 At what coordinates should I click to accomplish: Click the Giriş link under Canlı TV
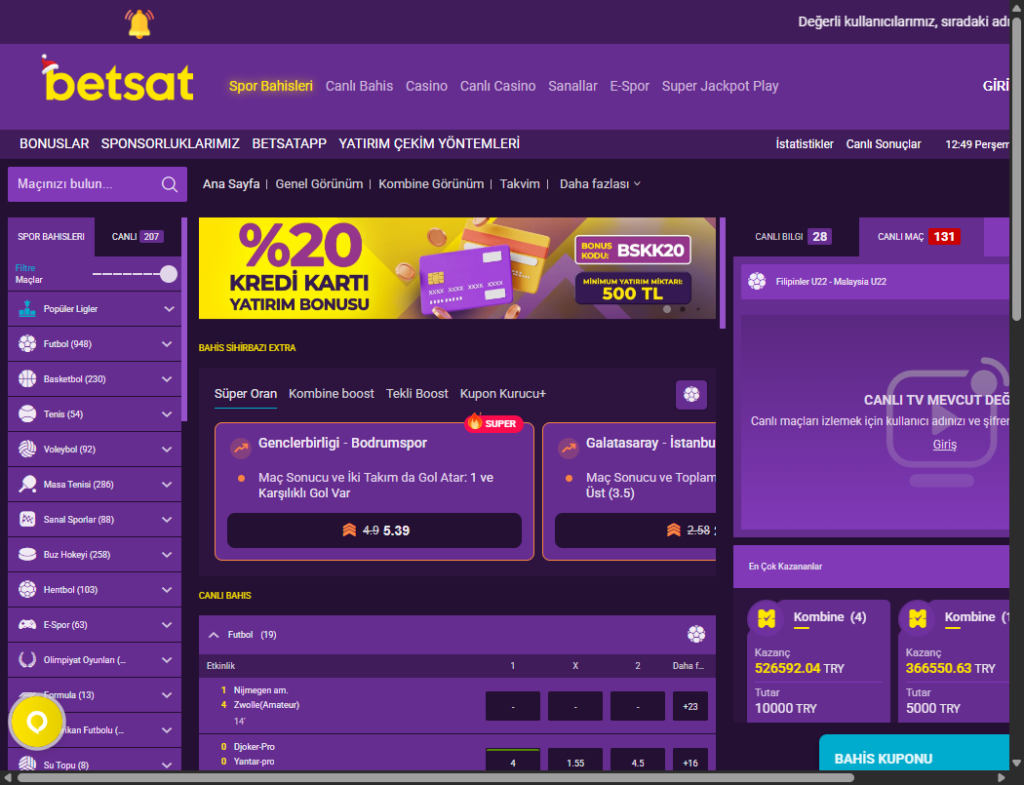[944, 444]
